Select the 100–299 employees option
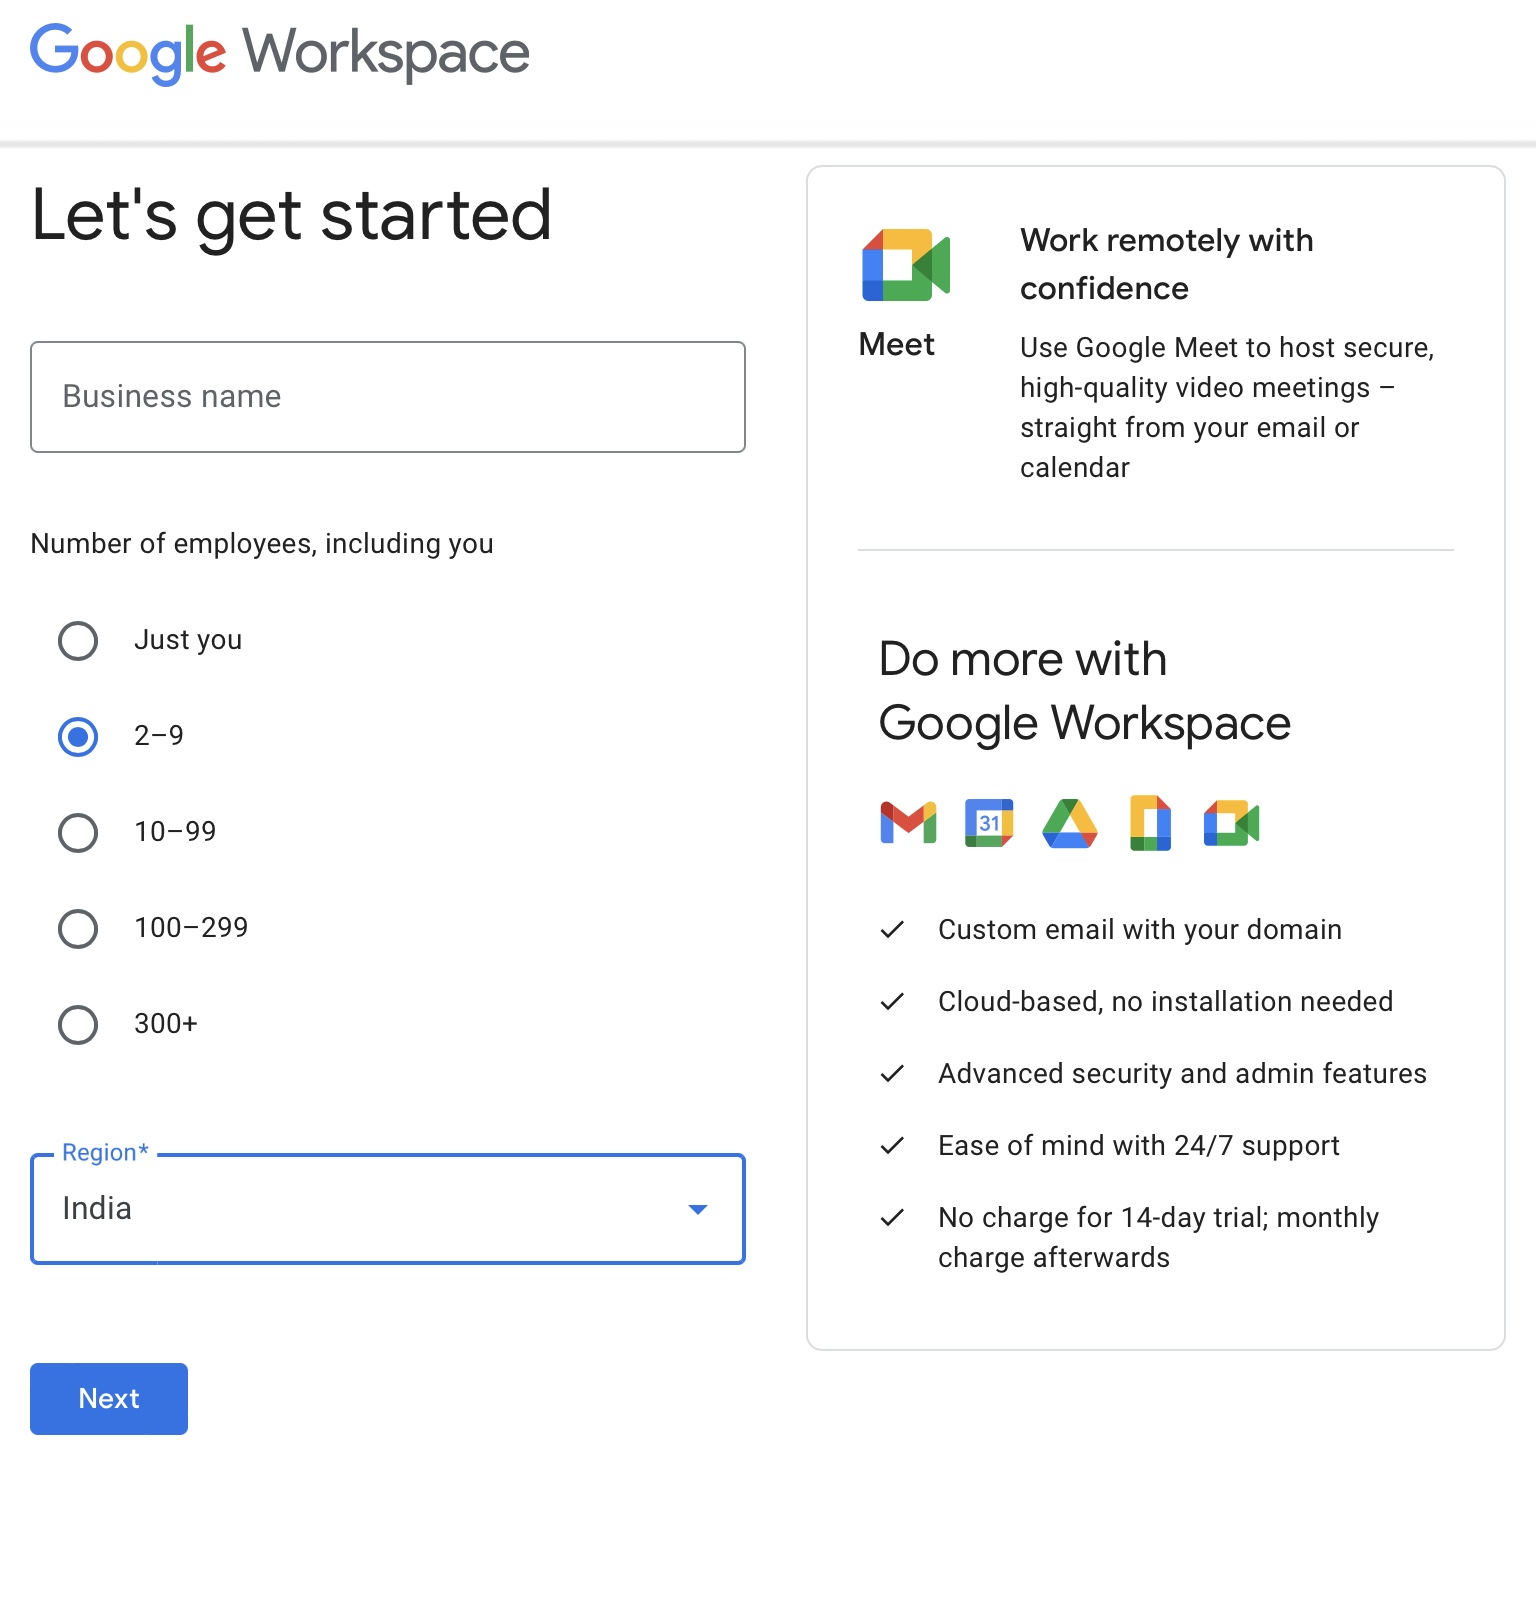This screenshot has height=1604, width=1536. click(x=77, y=929)
